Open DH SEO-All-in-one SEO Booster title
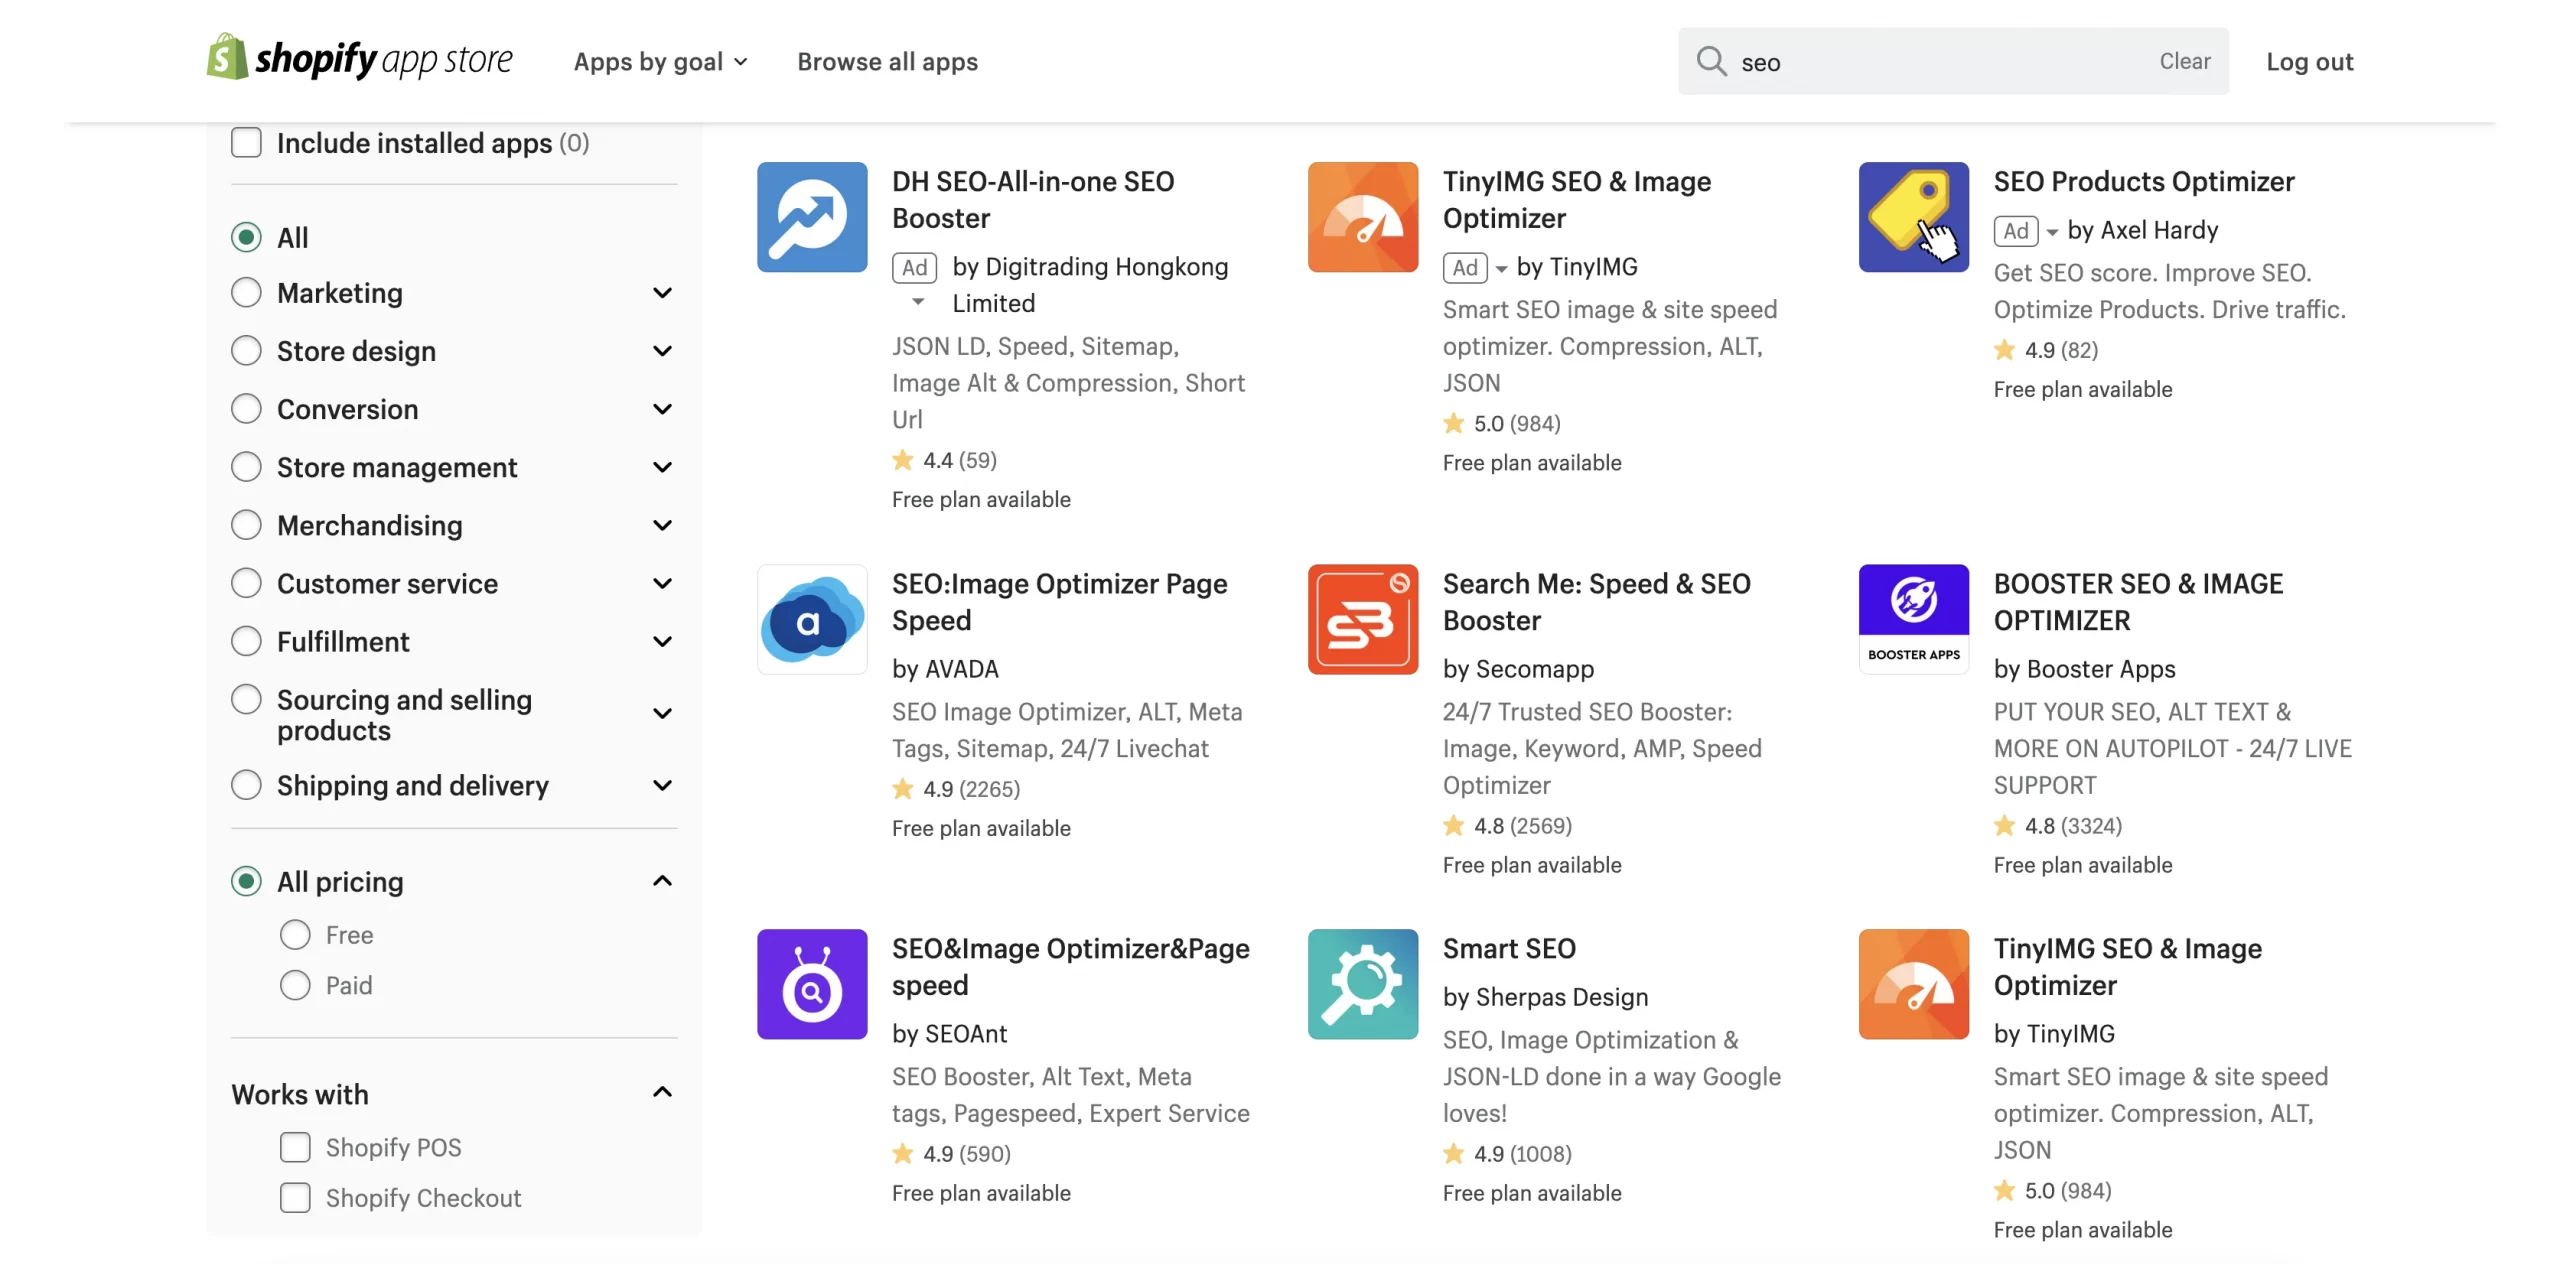The height and width of the screenshot is (1265, 2560). (1033, 199)
